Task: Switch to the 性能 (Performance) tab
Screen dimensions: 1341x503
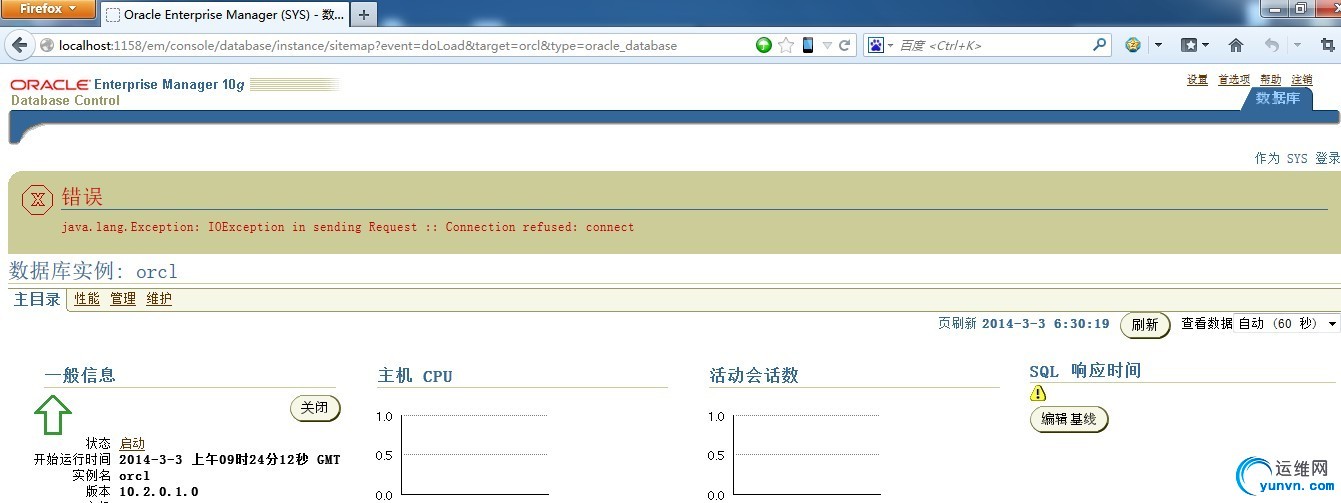Action: 87,299
